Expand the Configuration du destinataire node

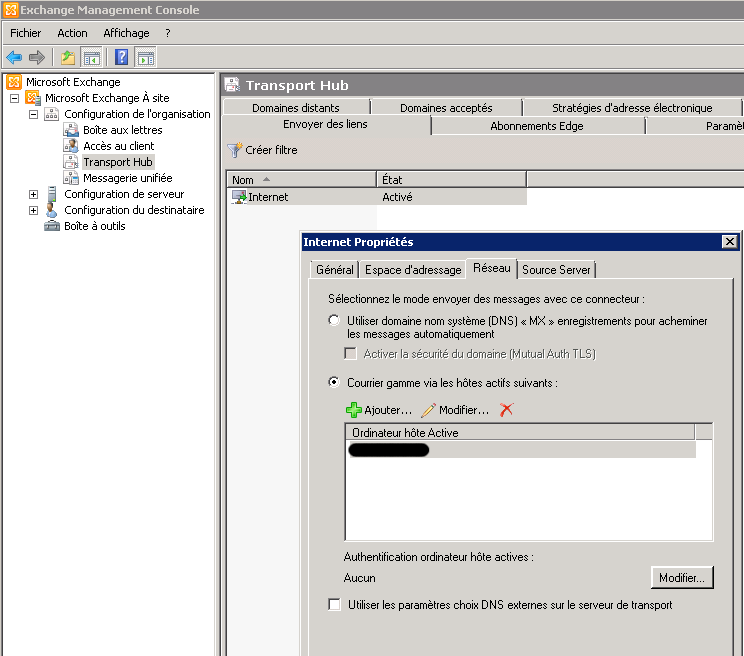pos(33,210)
